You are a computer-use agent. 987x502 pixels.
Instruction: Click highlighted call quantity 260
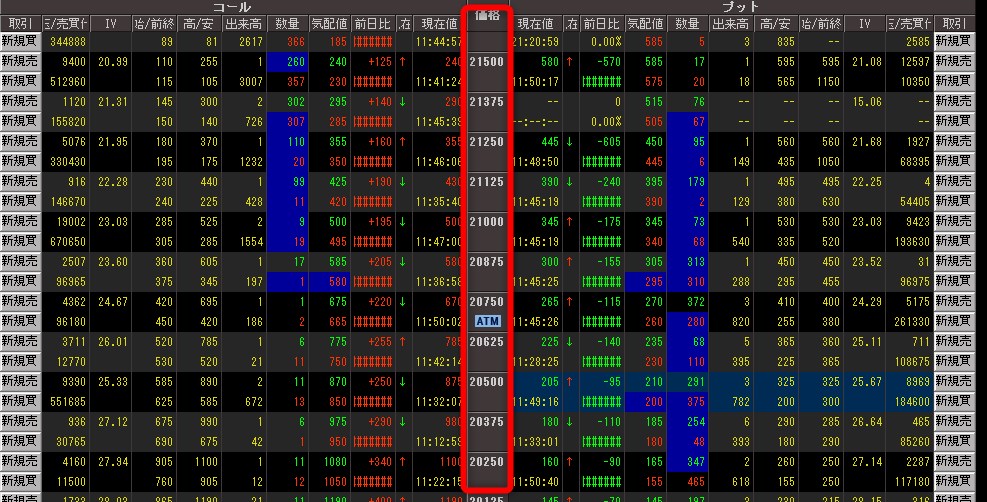click(288, 62)
